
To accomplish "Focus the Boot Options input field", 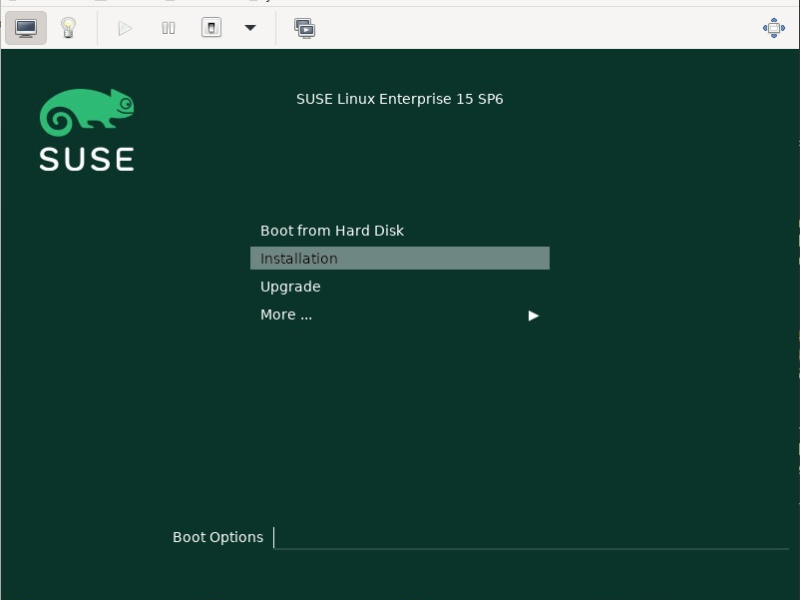I will tap(531, 538).
